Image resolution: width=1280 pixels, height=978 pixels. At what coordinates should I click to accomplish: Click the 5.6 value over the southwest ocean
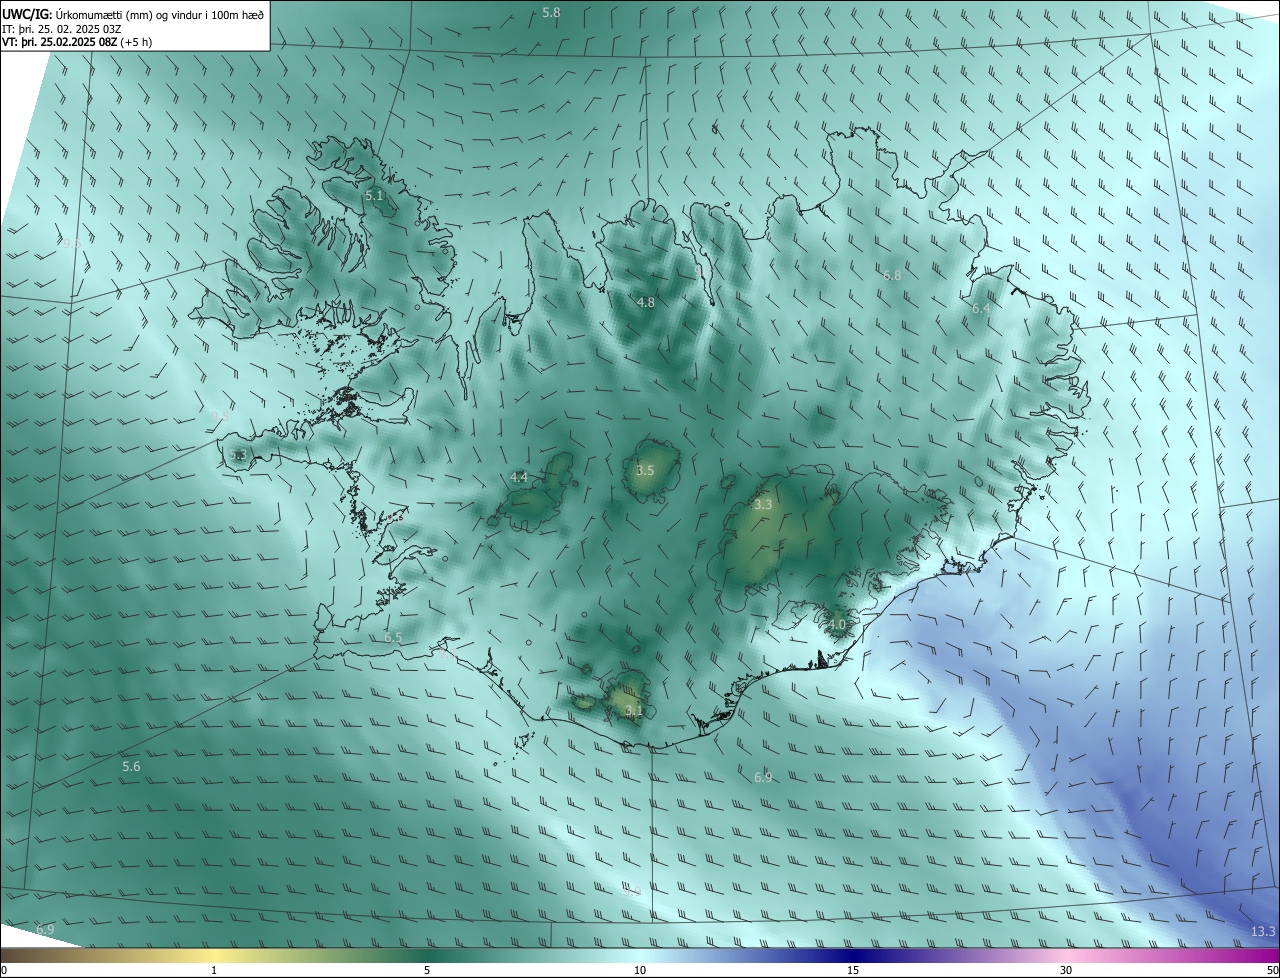(x=131, y=766)
